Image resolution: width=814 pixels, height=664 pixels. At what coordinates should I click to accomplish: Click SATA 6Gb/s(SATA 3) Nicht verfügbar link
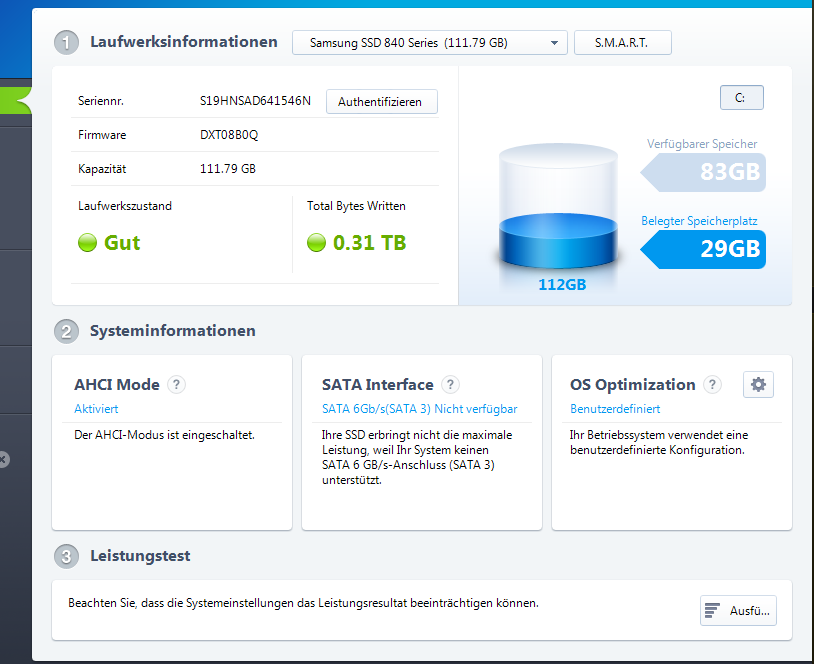[419, 409]
